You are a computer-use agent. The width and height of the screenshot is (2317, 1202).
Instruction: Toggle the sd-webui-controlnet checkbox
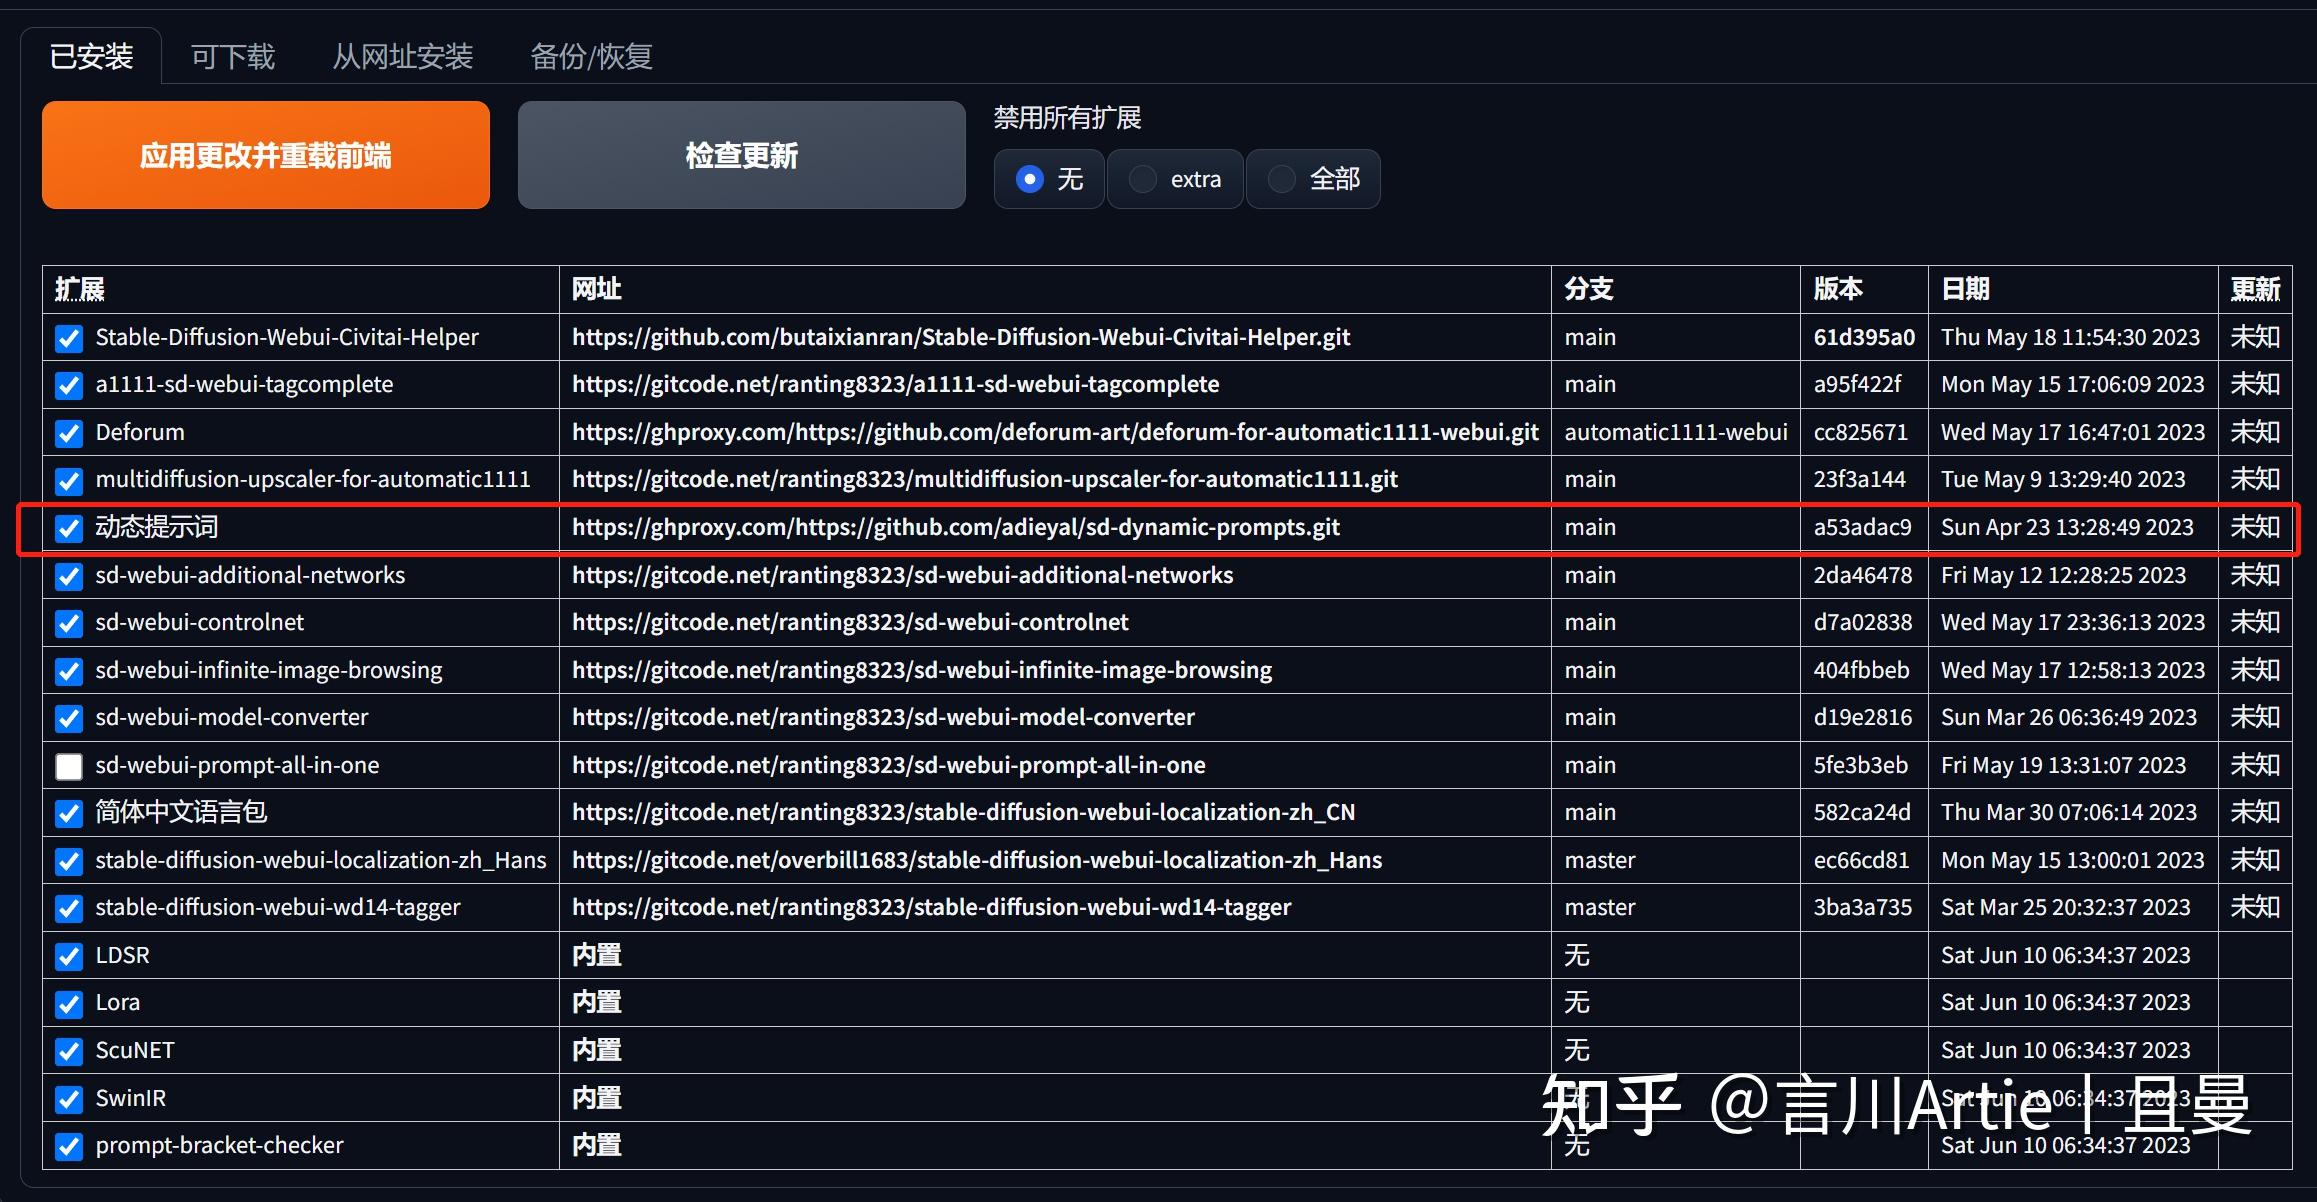[68, 623]
